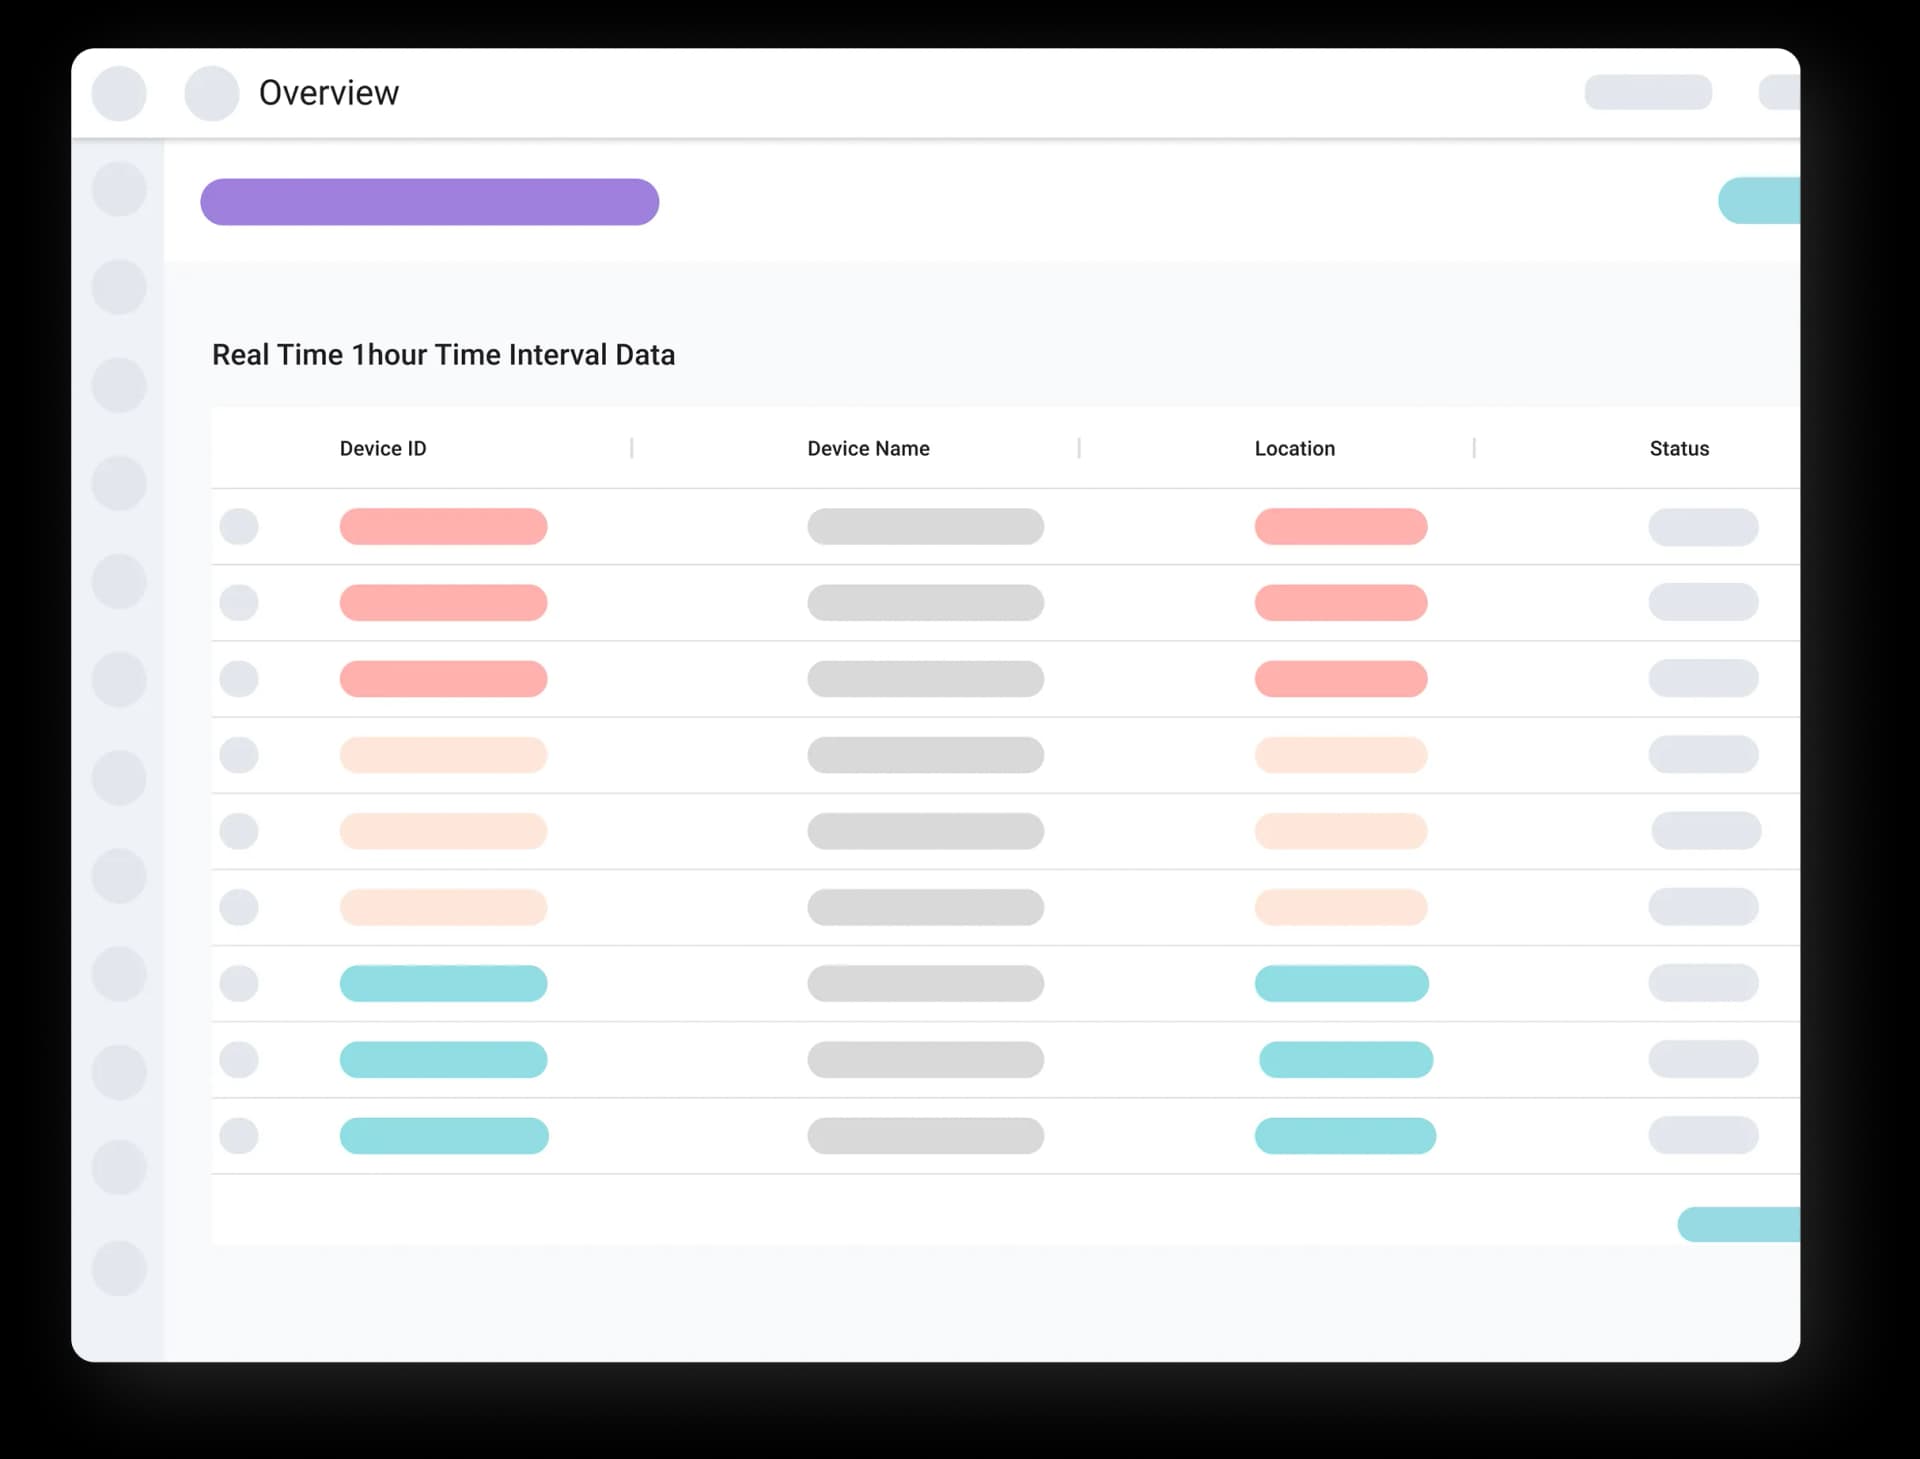Select the top sidebar navigation icon
Screen dimensions: 1920x1459
119,188
